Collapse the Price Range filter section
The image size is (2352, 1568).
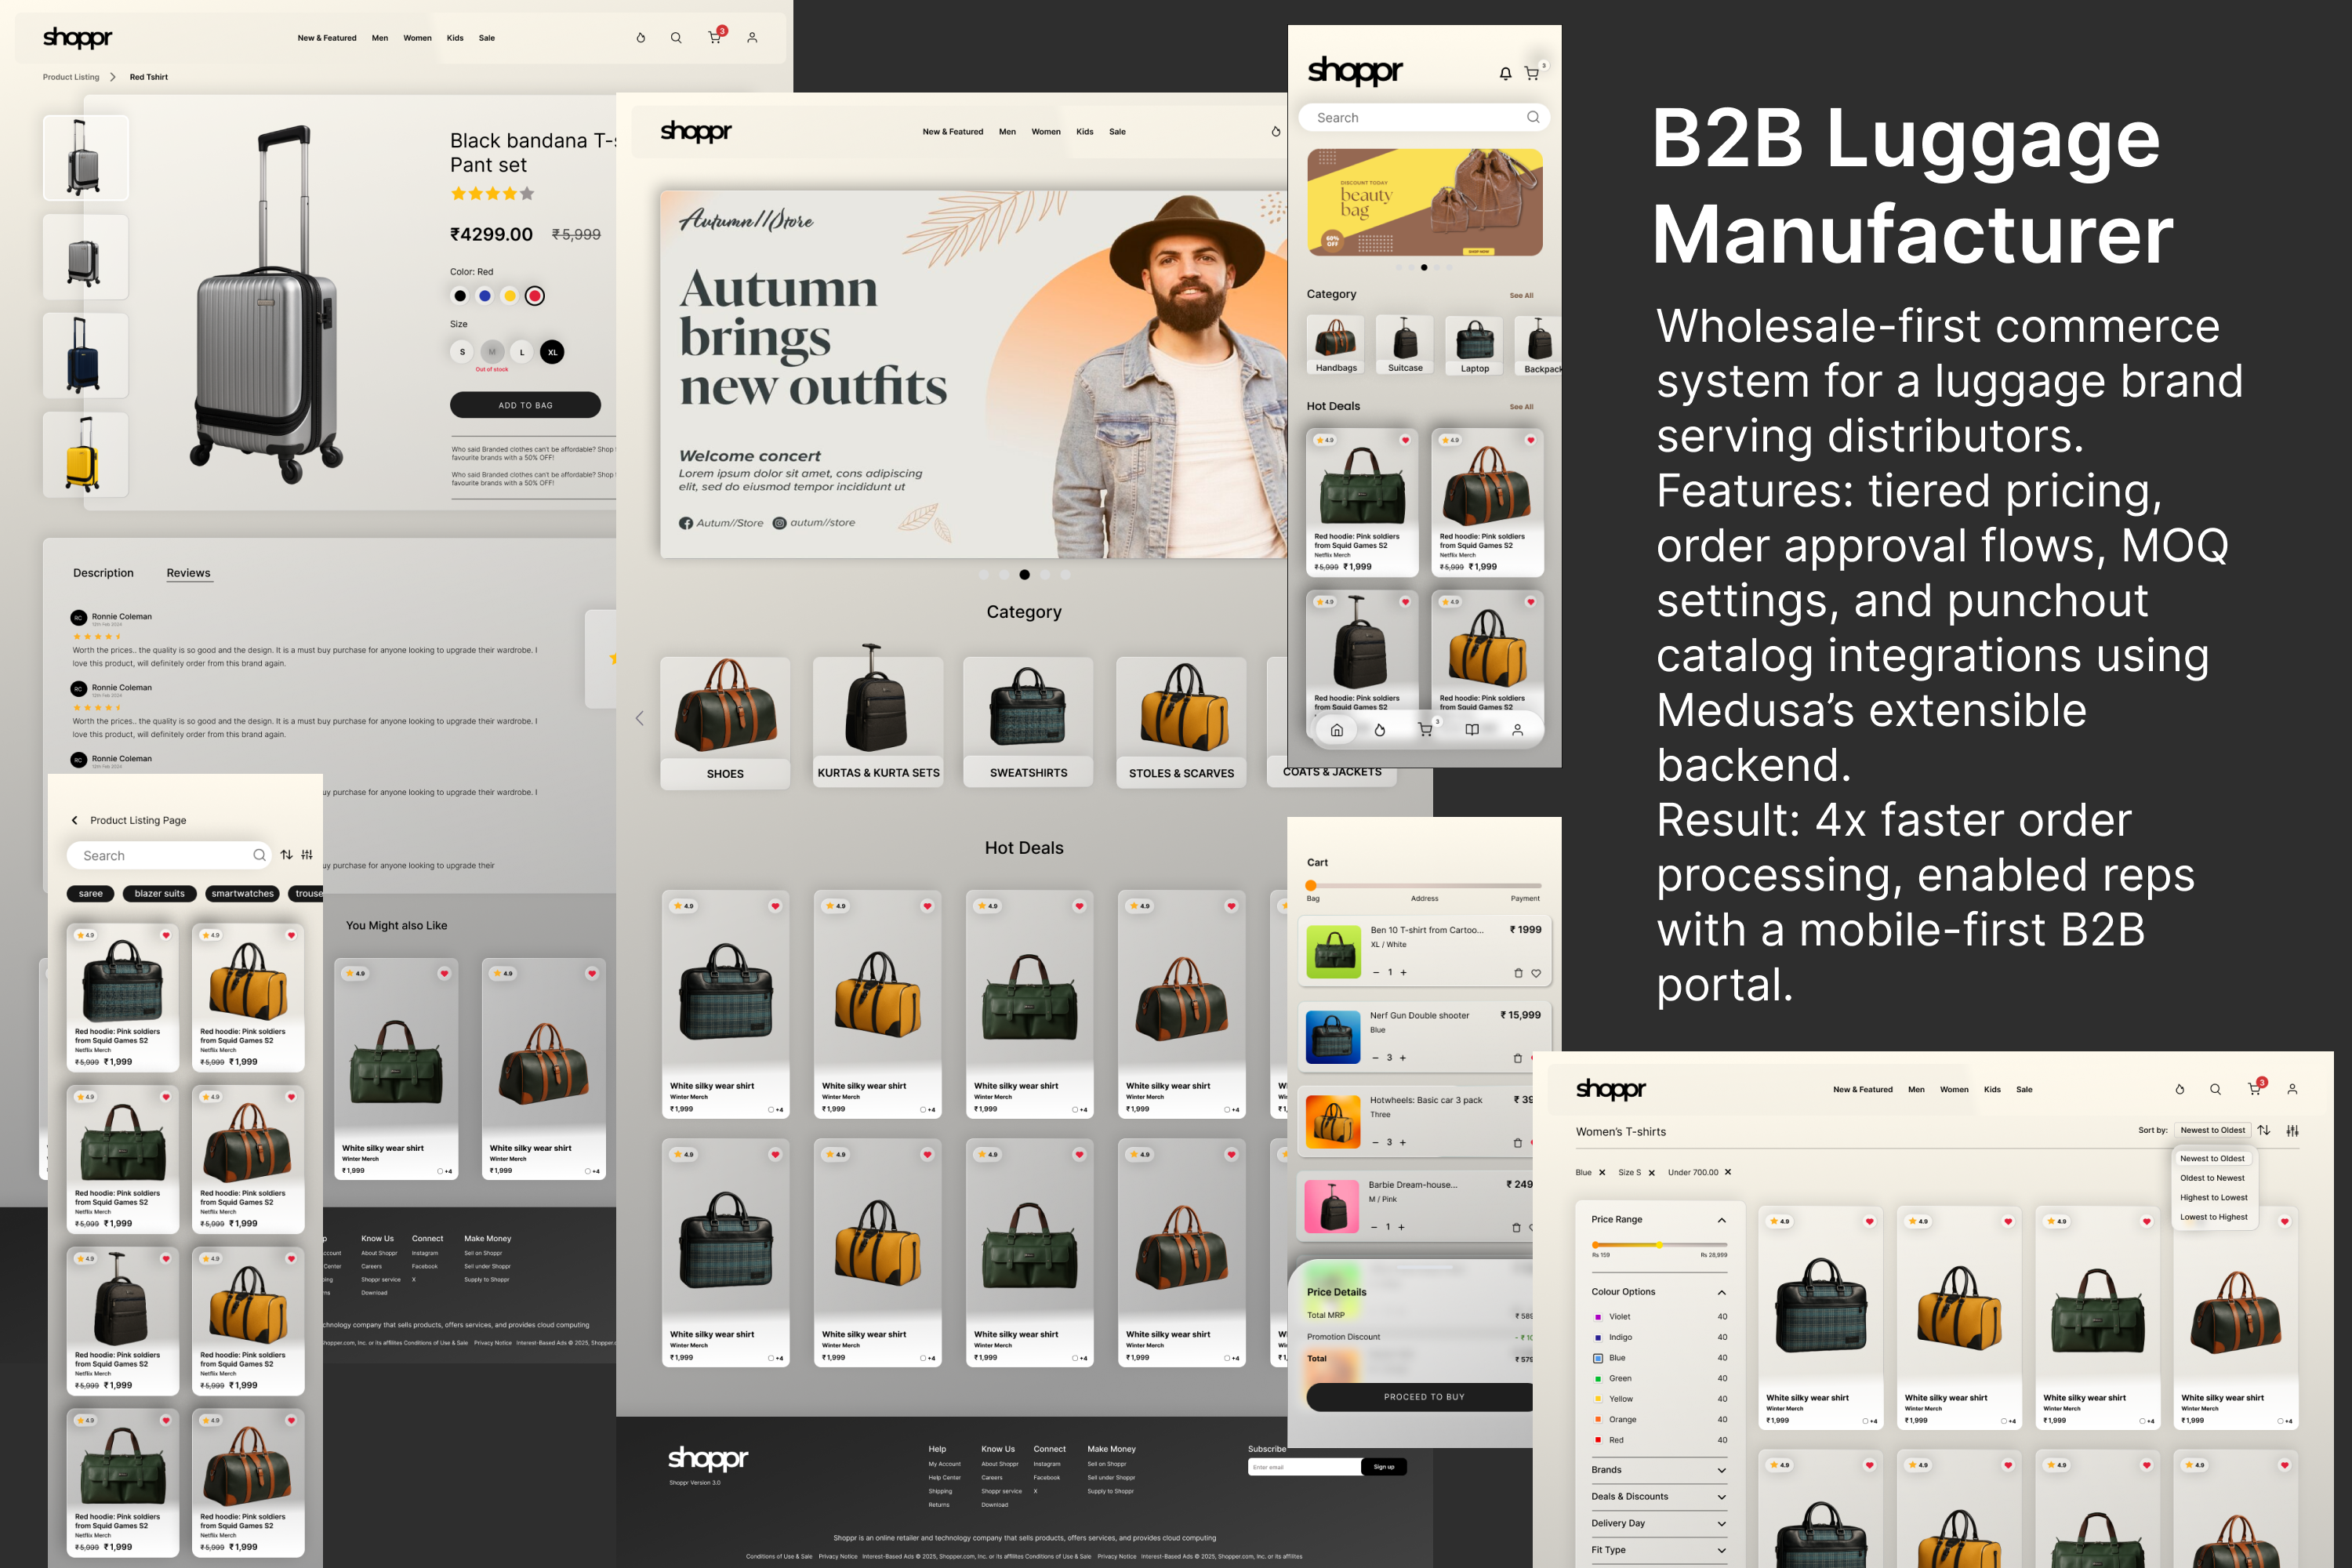[1721, 1220]
